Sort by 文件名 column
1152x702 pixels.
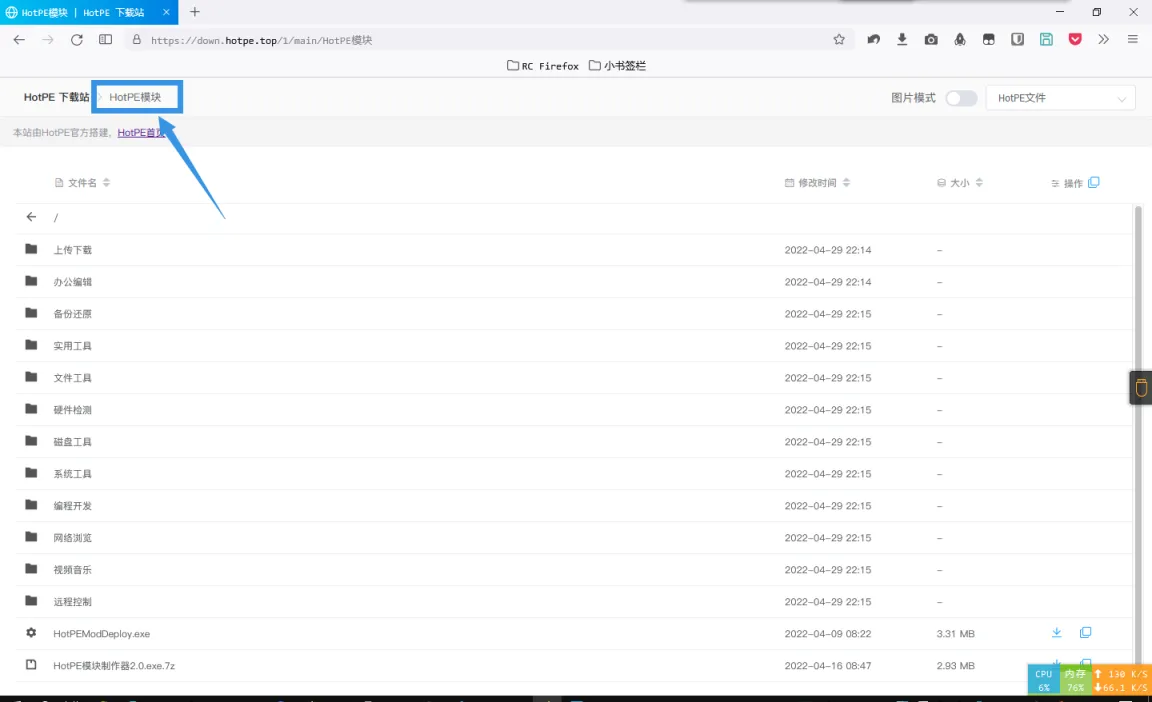82,183
